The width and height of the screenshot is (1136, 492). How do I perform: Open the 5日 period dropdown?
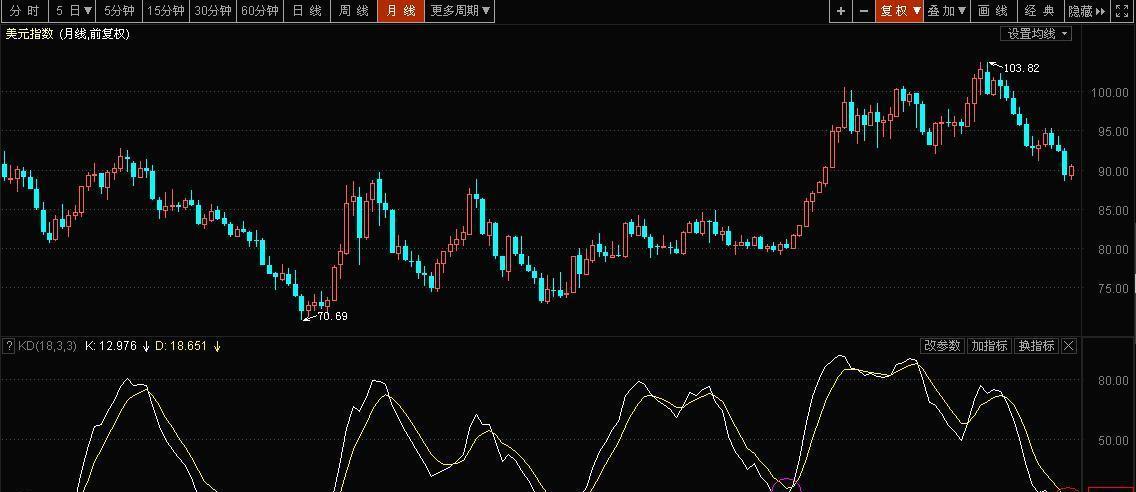pyautogui.click(x=73, y=11)
